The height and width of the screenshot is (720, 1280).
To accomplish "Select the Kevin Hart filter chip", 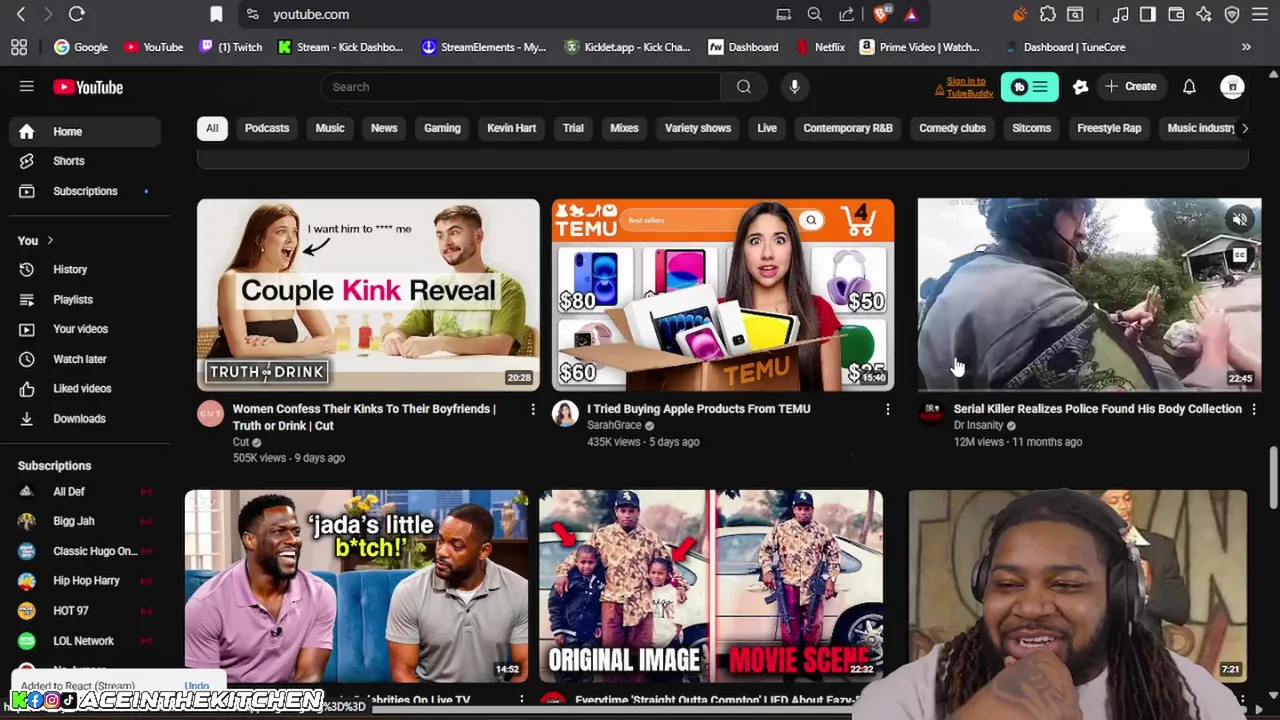I will pos(511,128).
